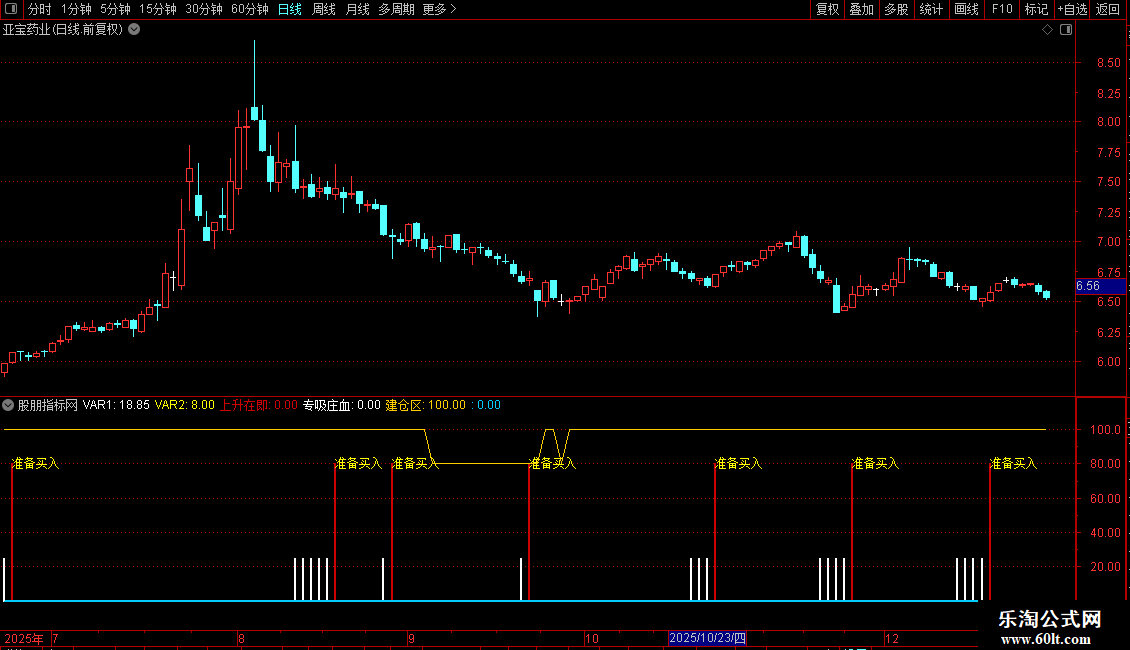Switch to 周线 weekly chart
This screenshot has width=1130, height=650.
point(324,9)
